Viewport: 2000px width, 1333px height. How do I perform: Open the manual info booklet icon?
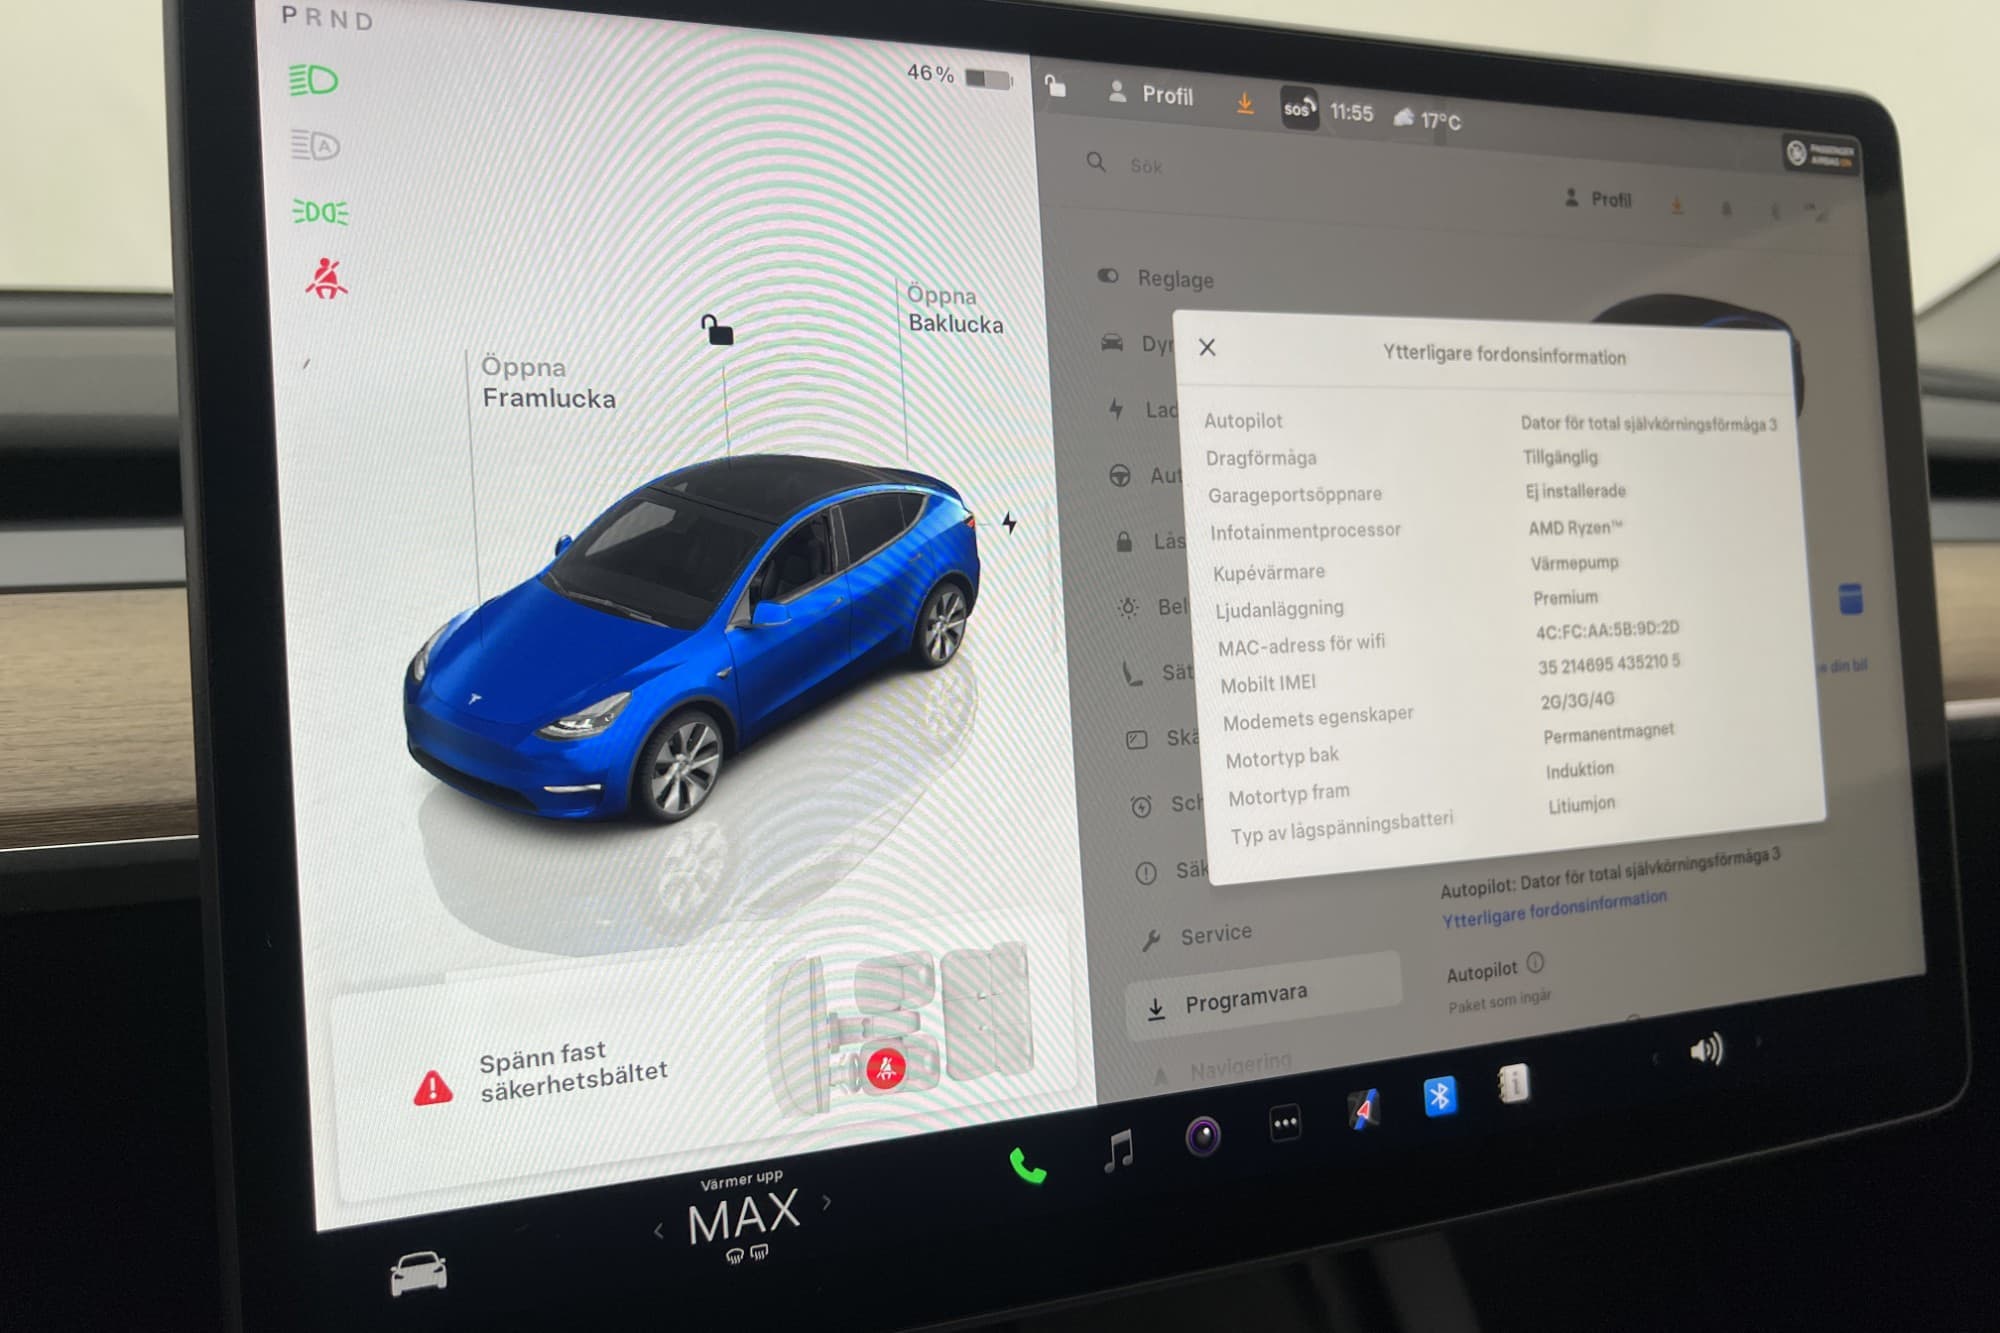(1514, 1084)
